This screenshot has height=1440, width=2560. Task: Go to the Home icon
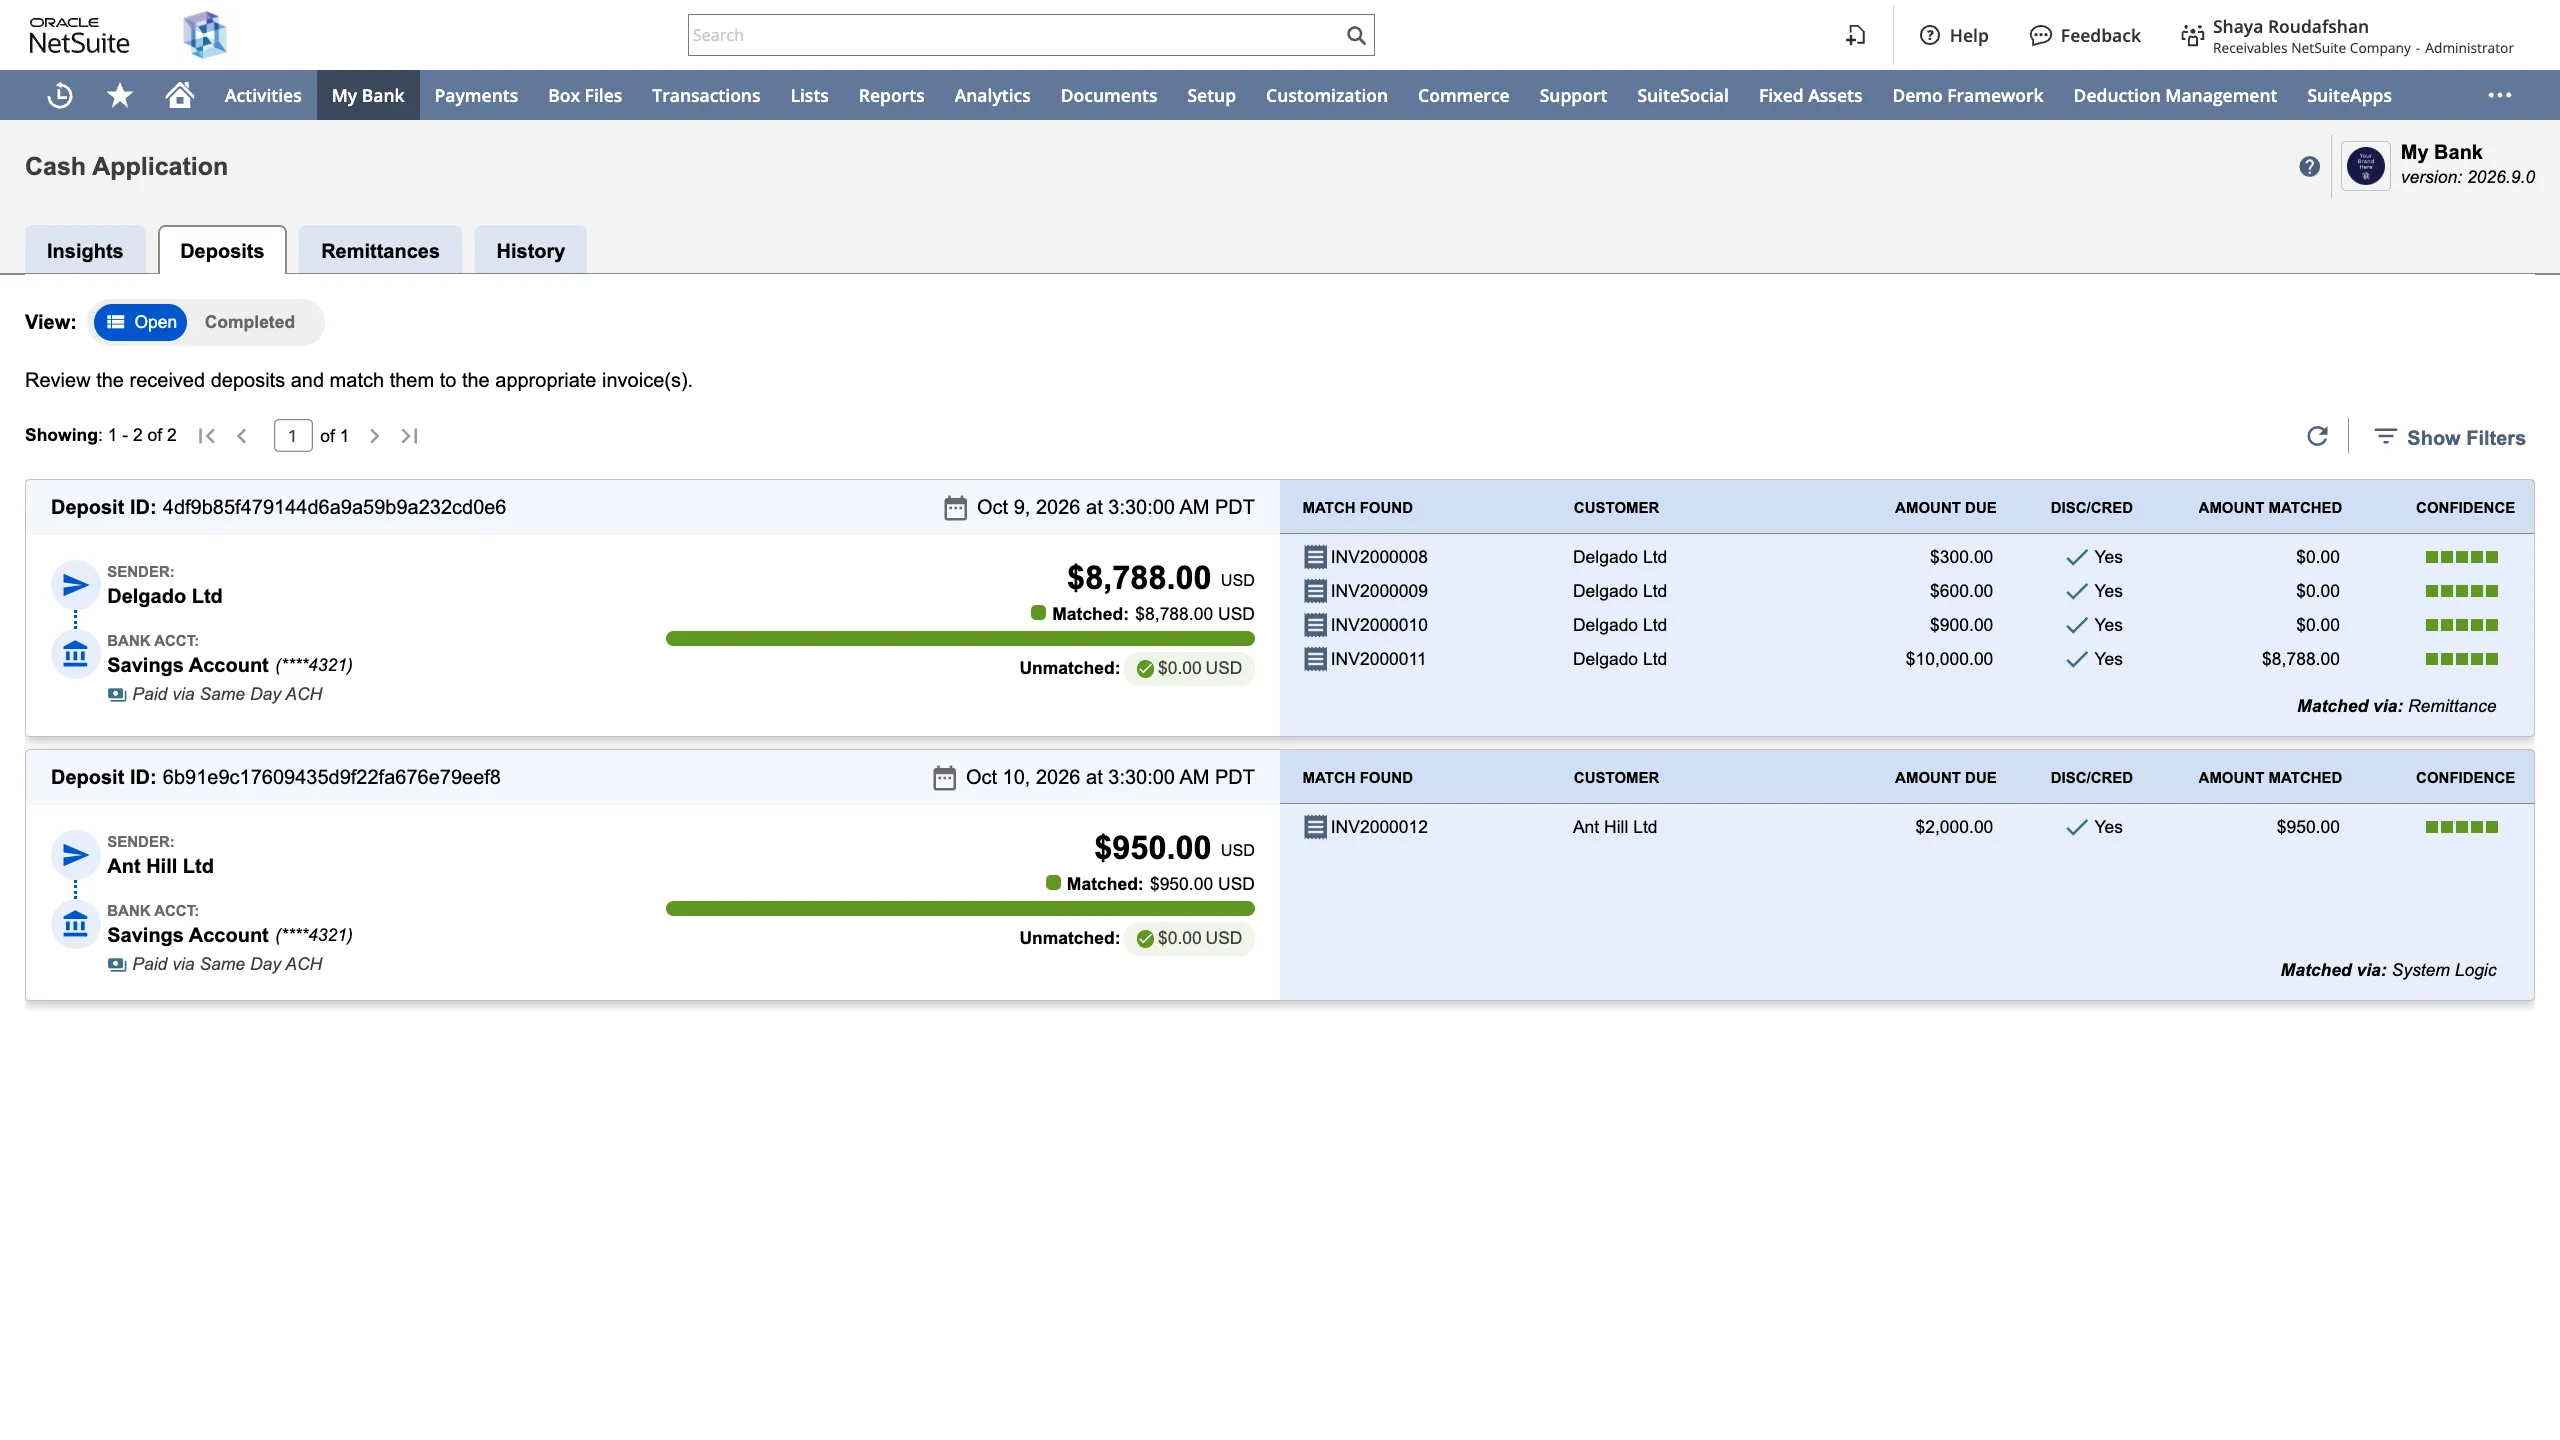tap(180, 95)
